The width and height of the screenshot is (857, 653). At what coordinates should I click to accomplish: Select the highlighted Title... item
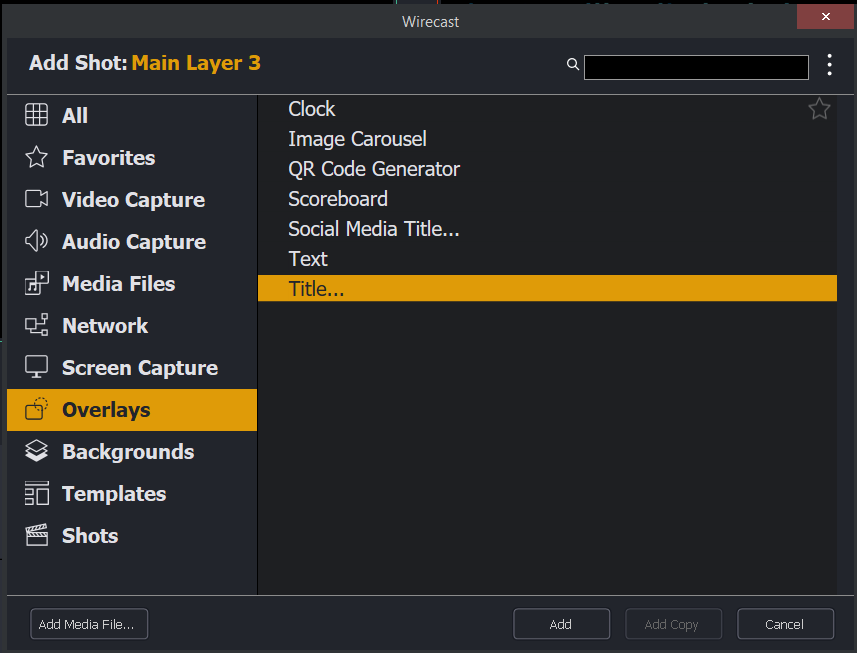547,288
